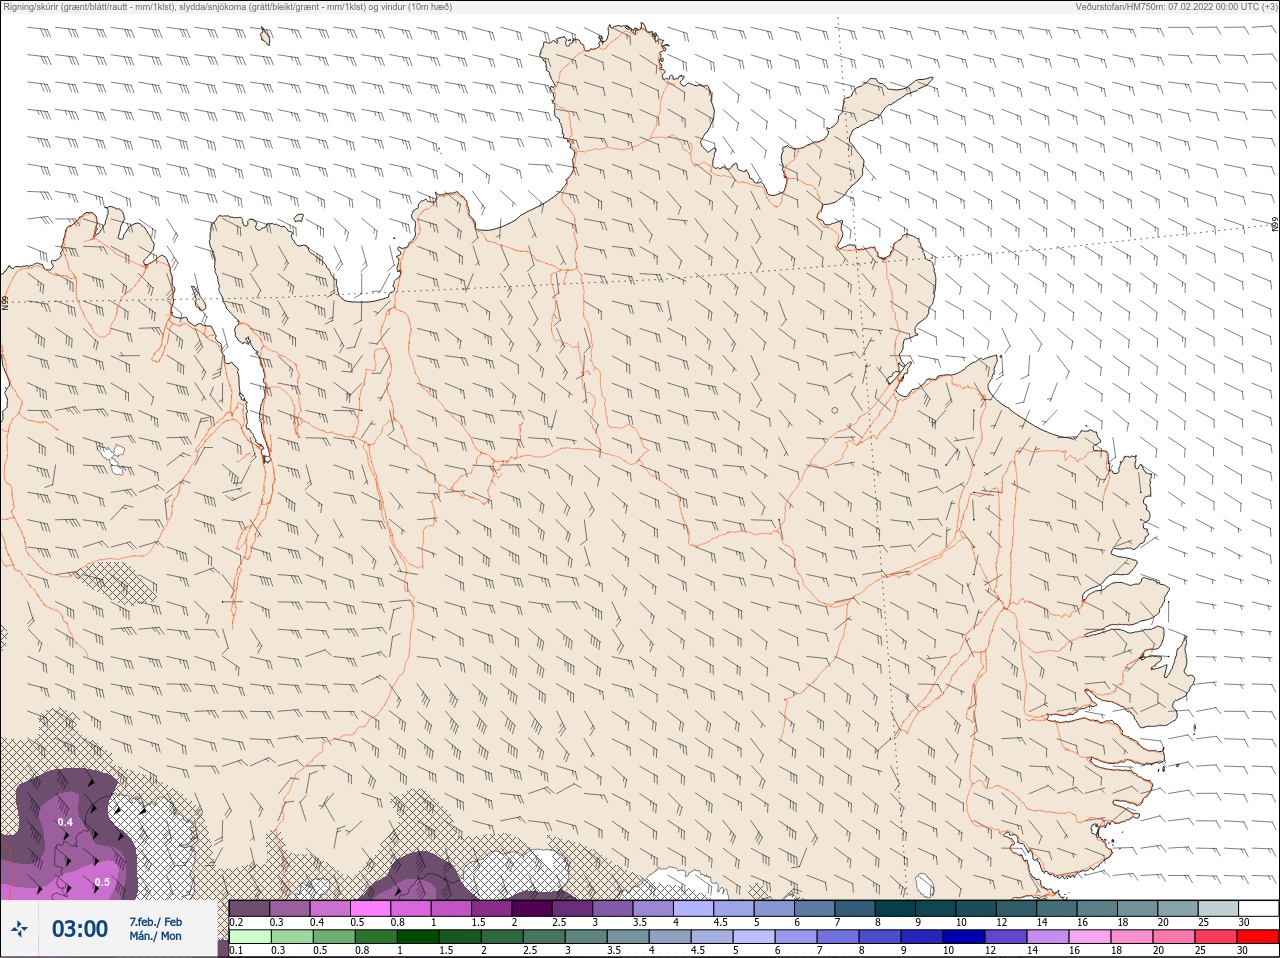This screenshot has width=1280, height=958.
Task: Select upper legend swatch between 0.2 and 0.3
Action: pyautogui.click(x=250, y=908)
